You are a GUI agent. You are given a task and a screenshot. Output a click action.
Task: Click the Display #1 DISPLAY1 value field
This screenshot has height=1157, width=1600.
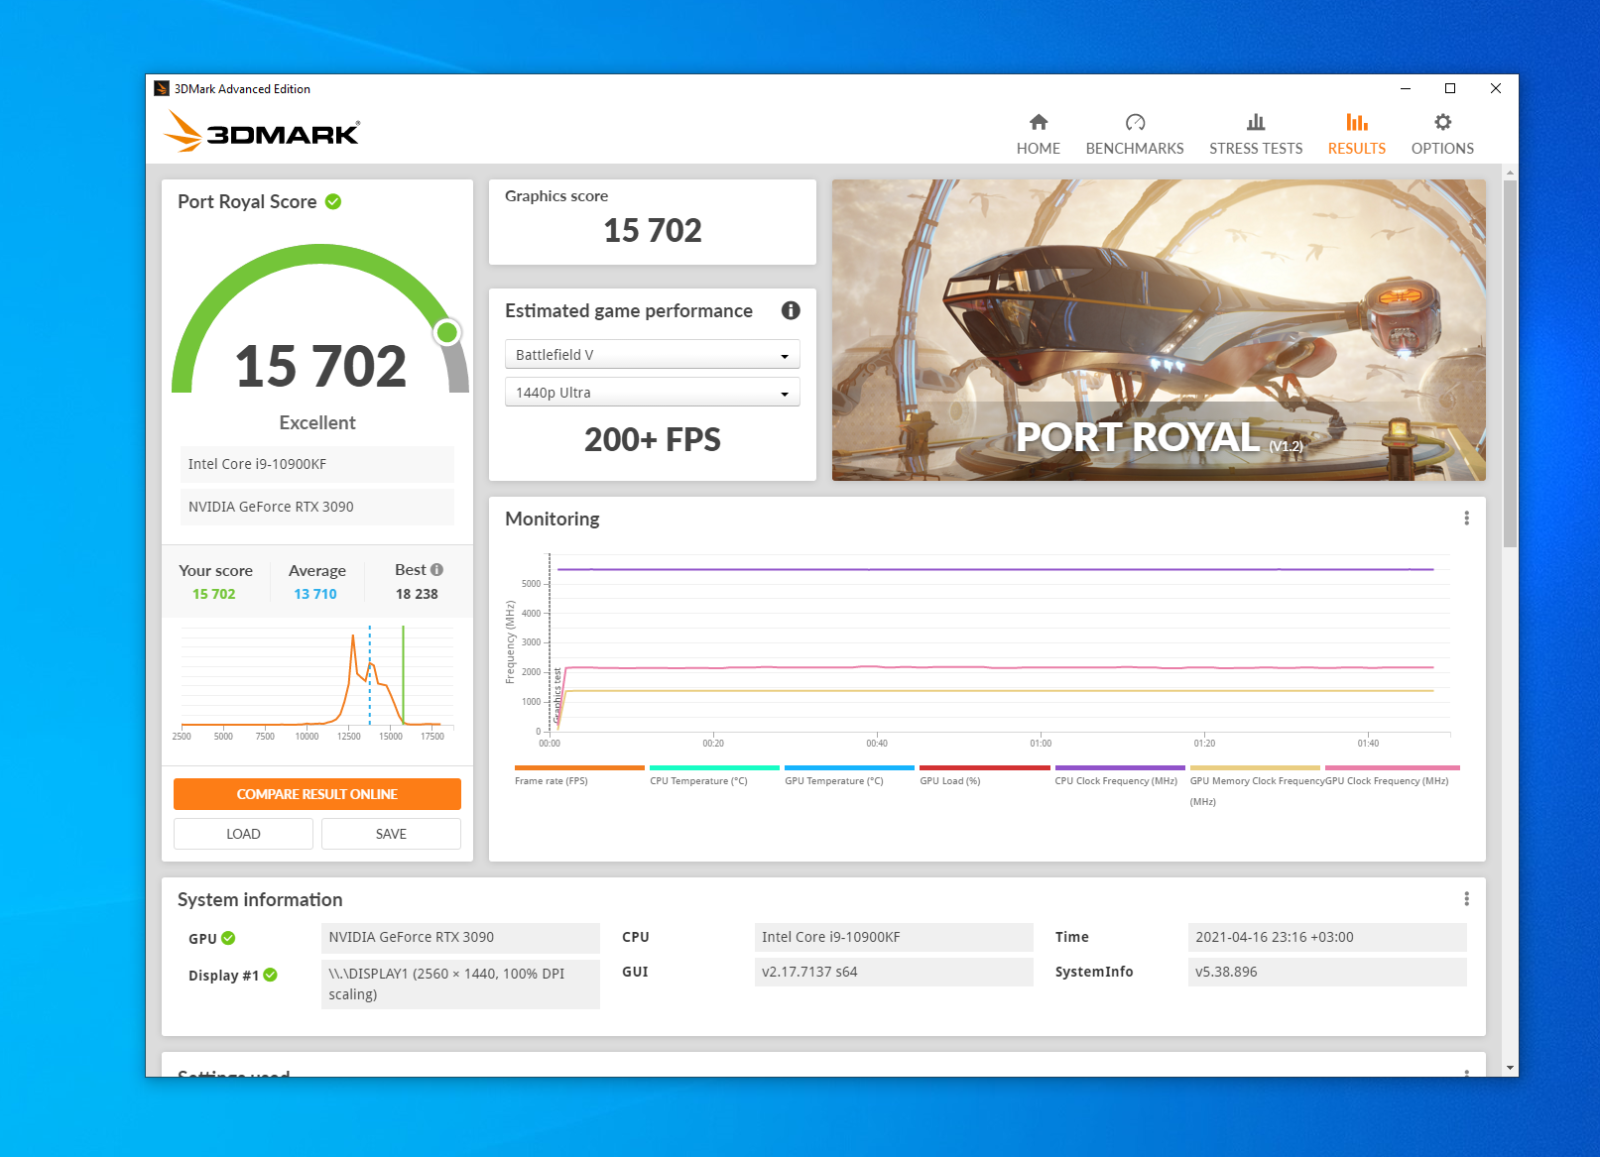pos(460,984)
